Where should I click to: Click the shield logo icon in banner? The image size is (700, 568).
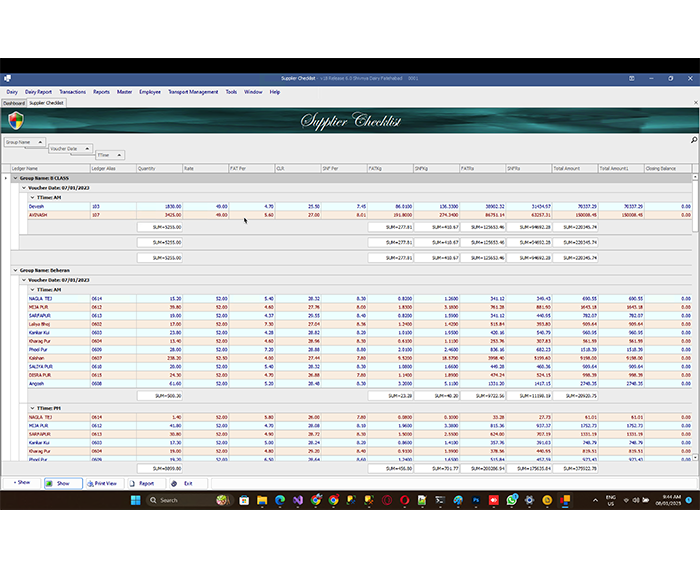(x=14, y=121)
